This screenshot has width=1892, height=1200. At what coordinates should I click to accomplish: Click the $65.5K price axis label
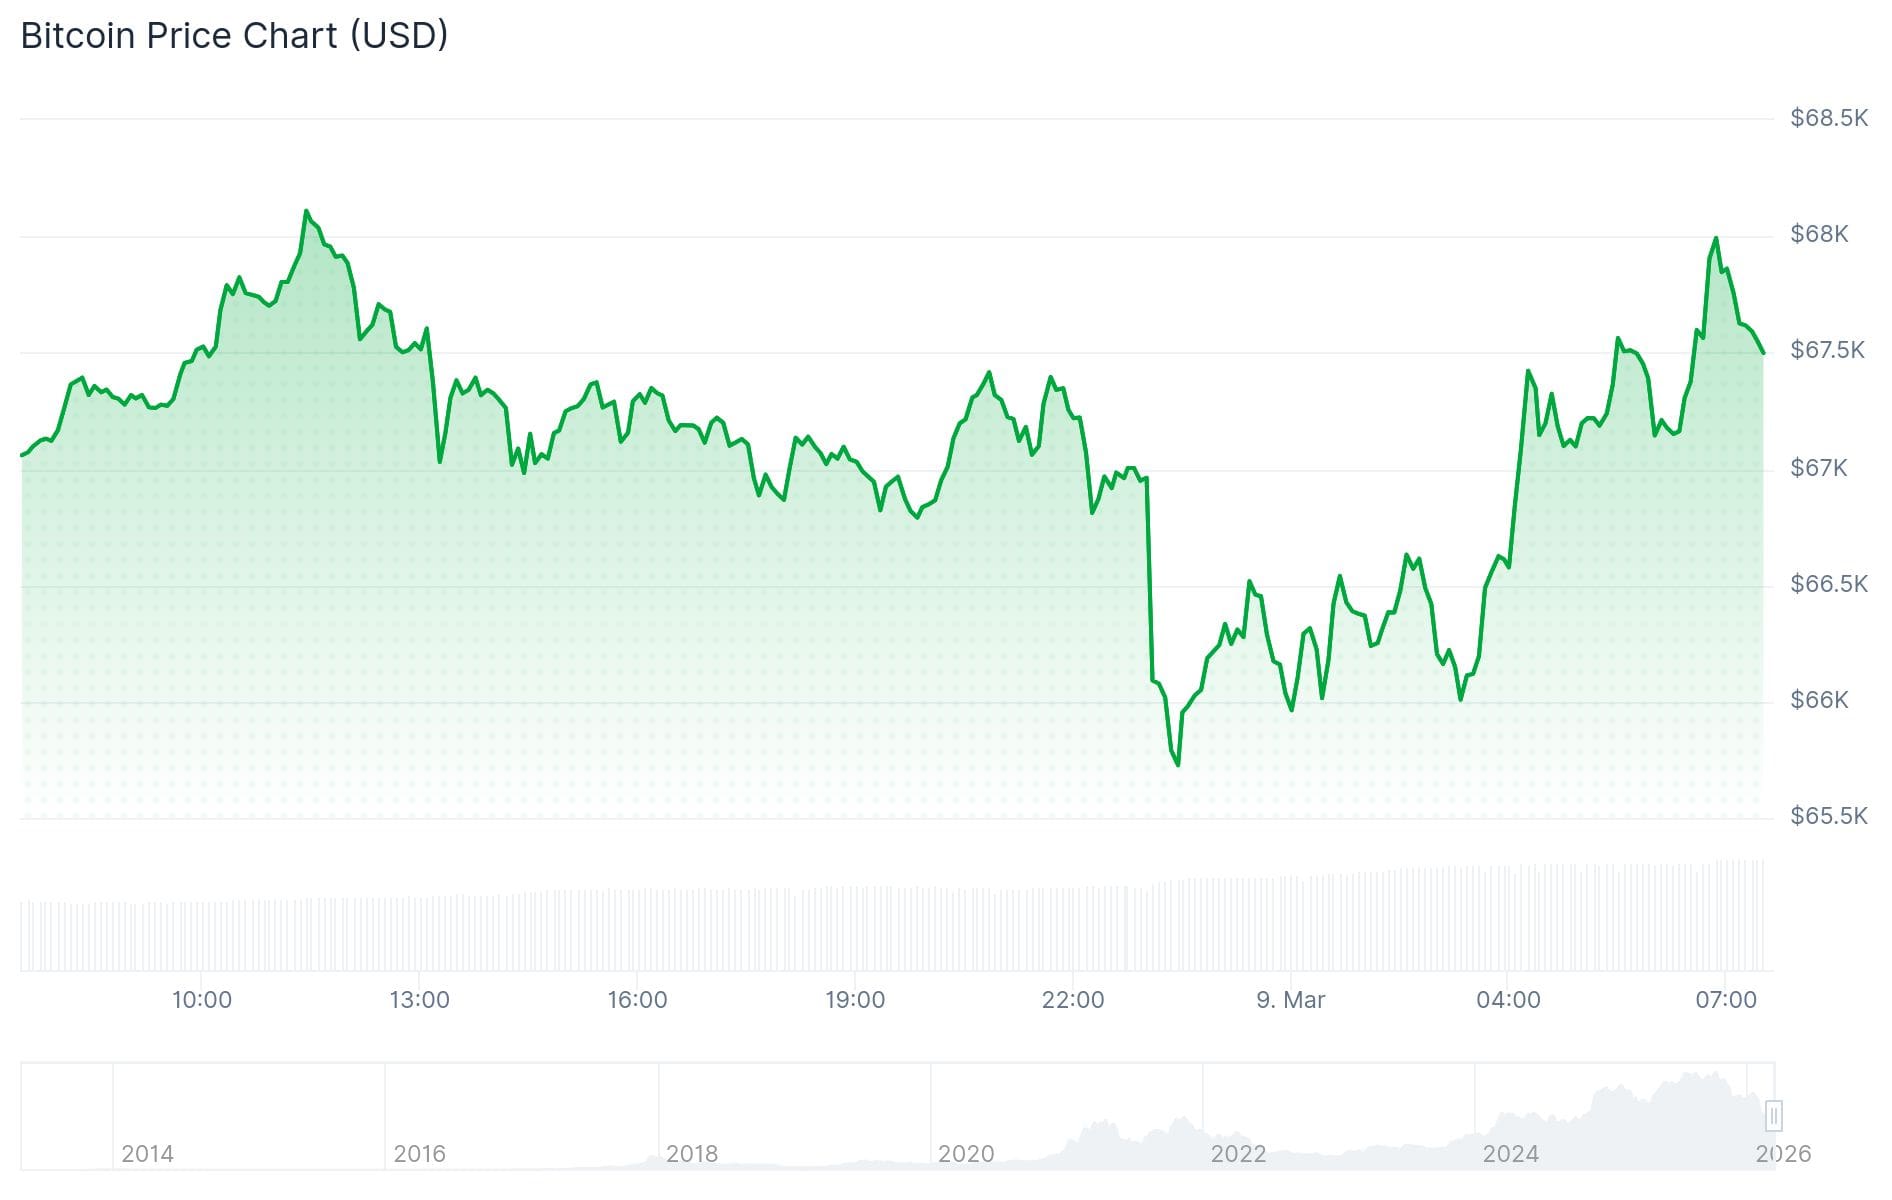(x=1829, y=816)
